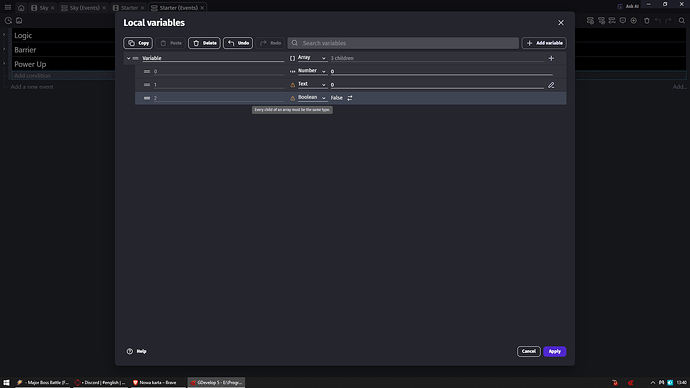
Task: Open the Number type dropdown
Action: [x=312, y=71]
